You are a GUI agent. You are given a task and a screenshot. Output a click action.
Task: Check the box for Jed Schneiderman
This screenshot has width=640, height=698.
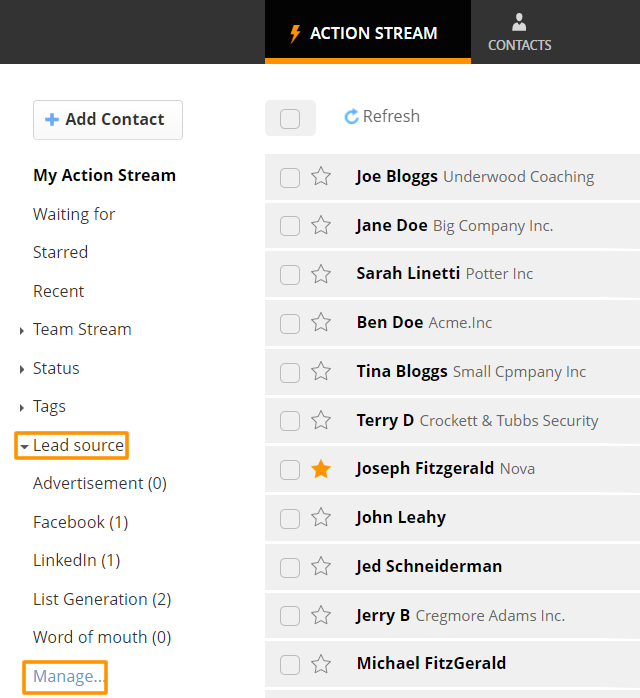click(x=290, y=568)
